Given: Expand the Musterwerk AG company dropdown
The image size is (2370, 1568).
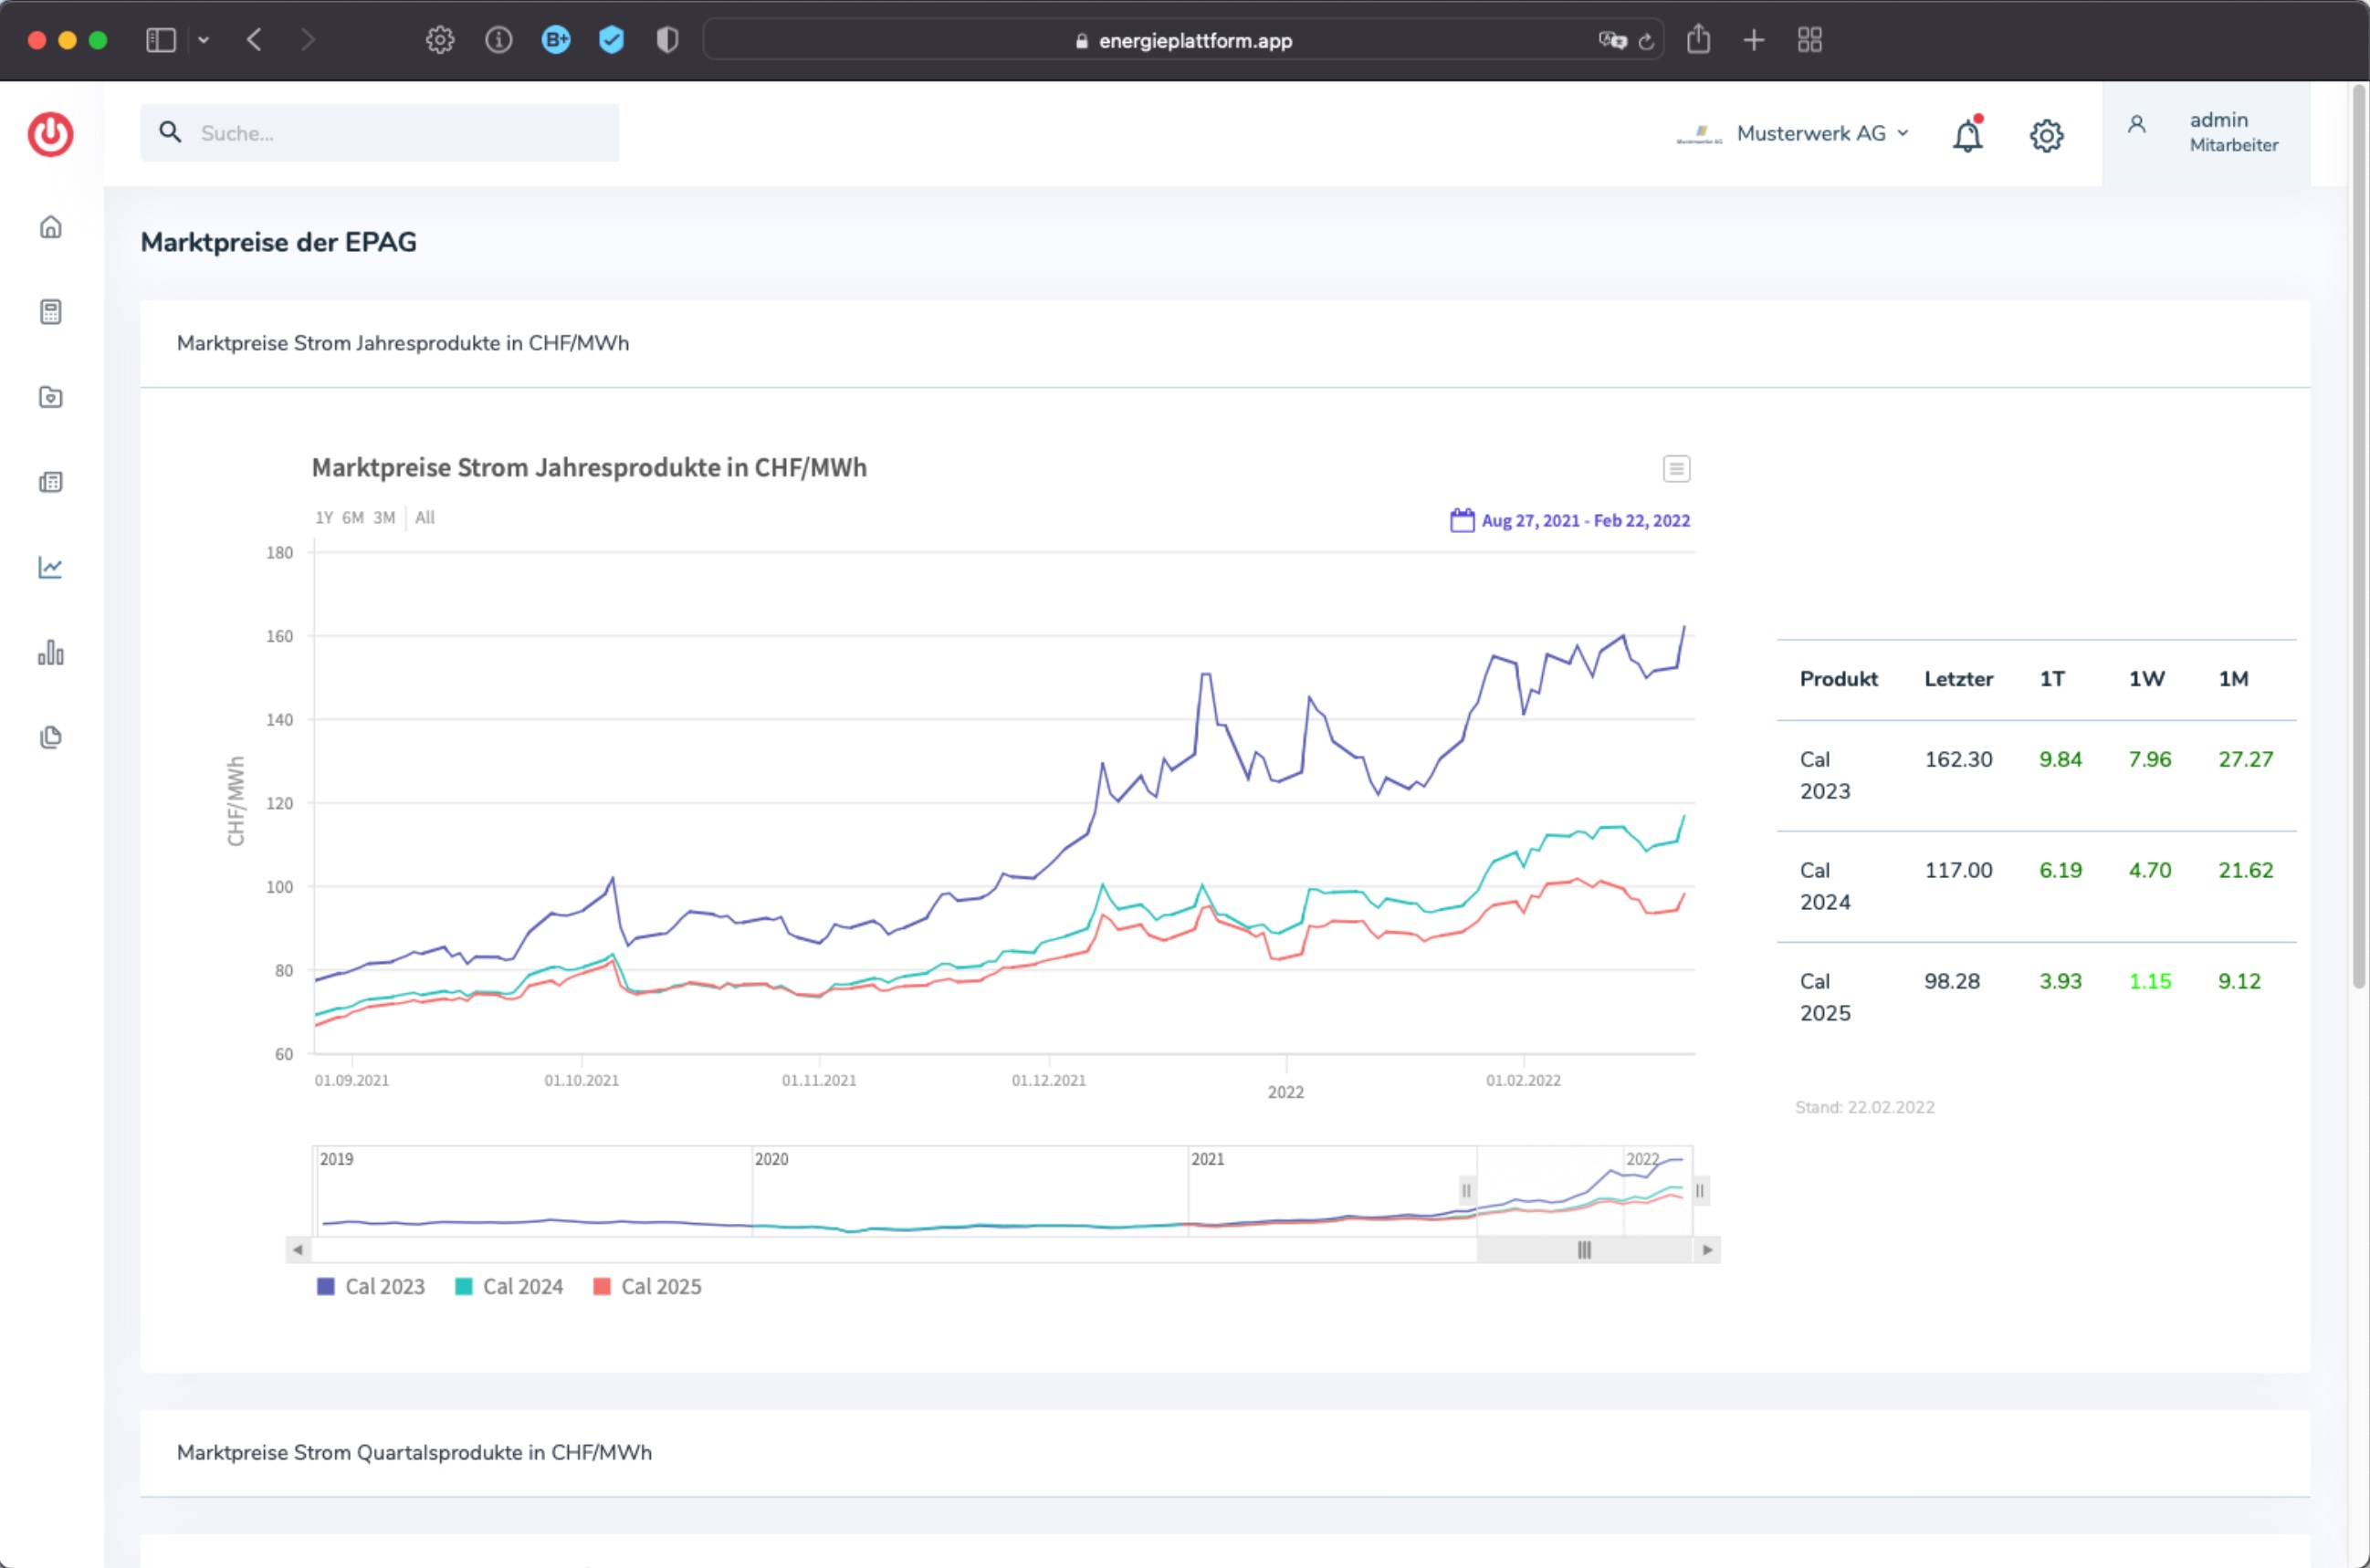Looking at the screenshot, I should click(1793, 133).
